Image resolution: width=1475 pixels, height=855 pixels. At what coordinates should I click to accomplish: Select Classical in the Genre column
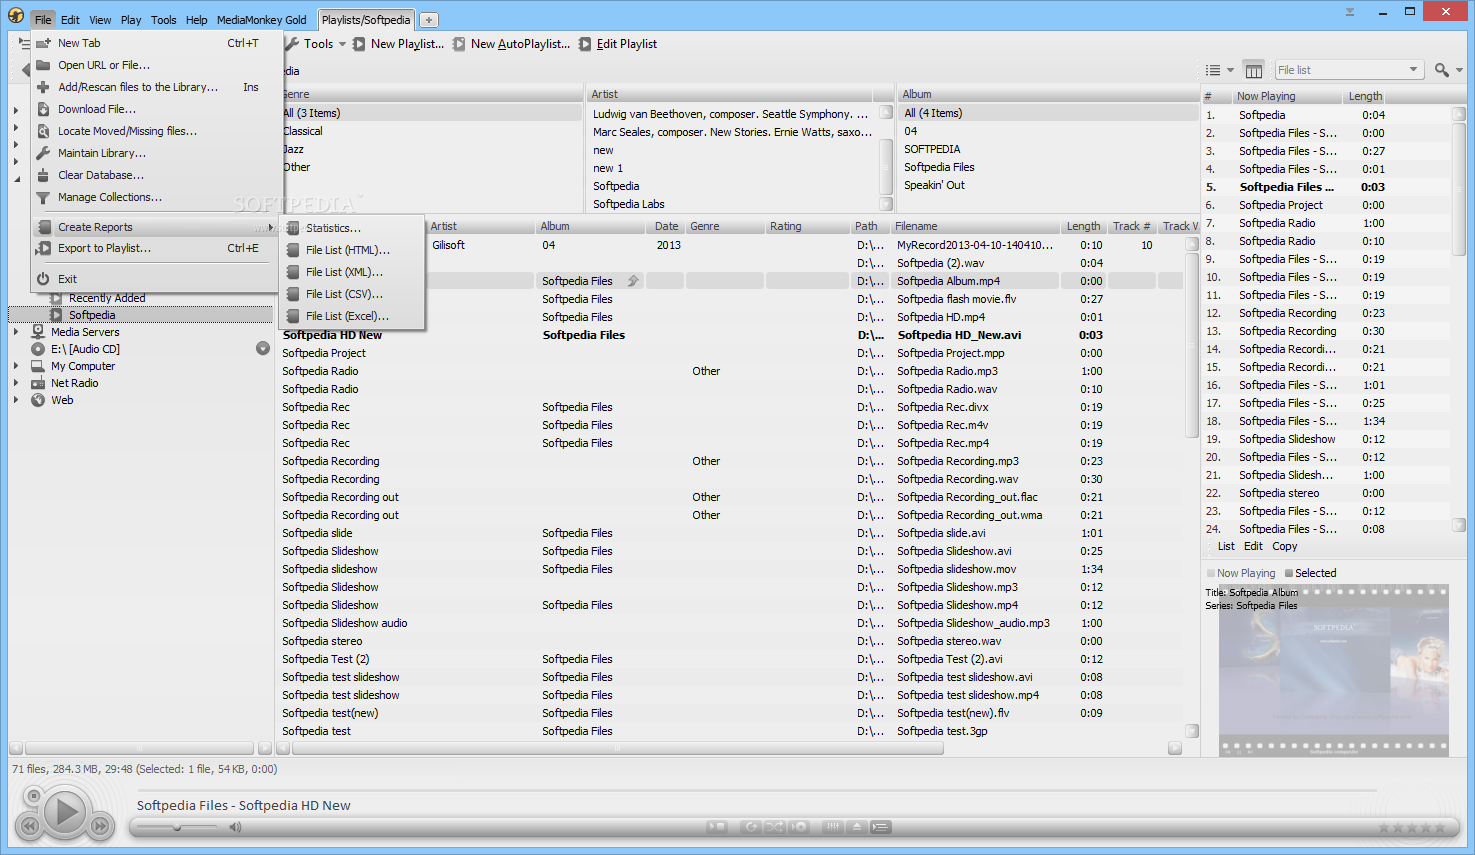coord(302,131)
